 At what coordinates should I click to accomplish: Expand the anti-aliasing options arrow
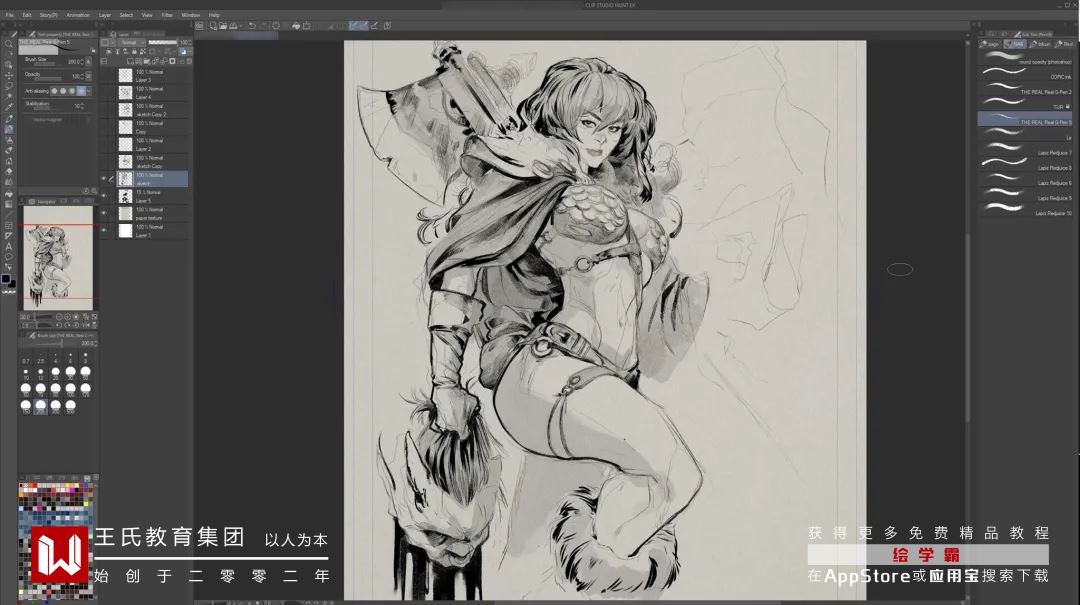coord(89,91)
